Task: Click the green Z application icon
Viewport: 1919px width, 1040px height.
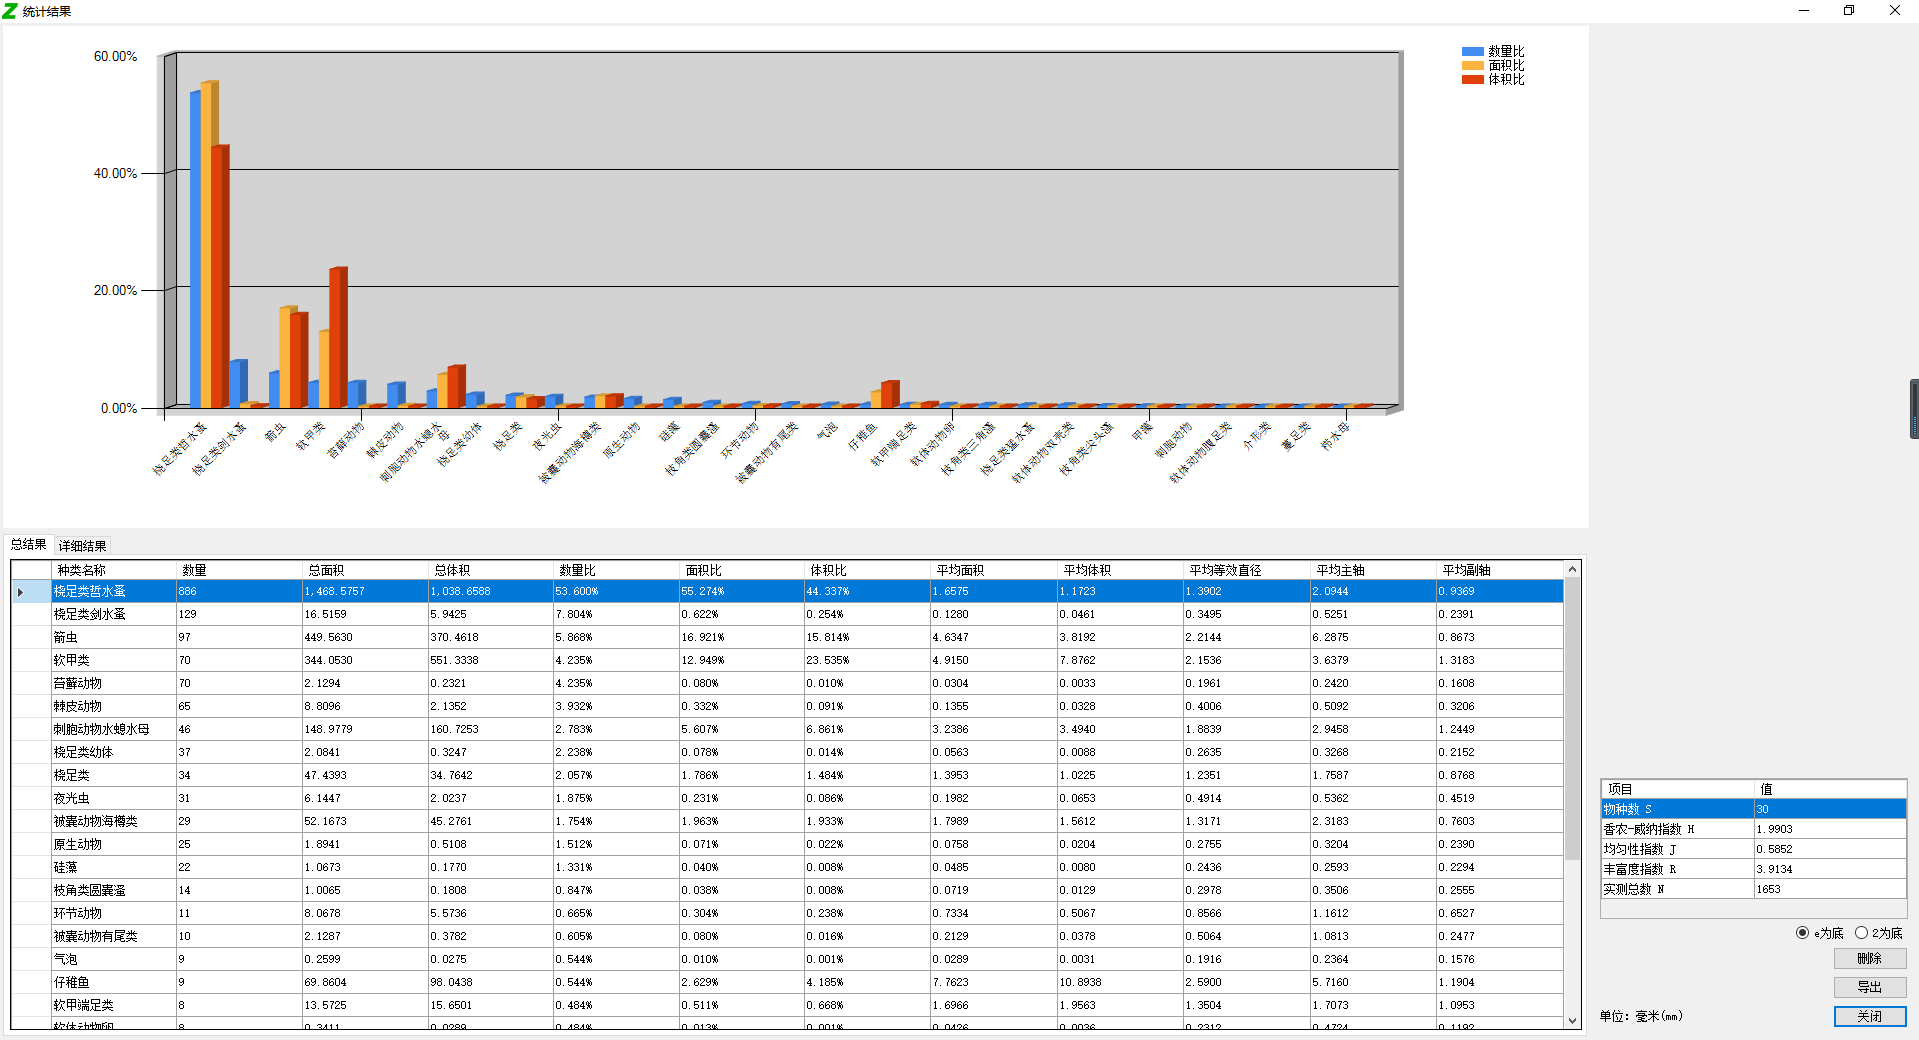Action: 10,11
